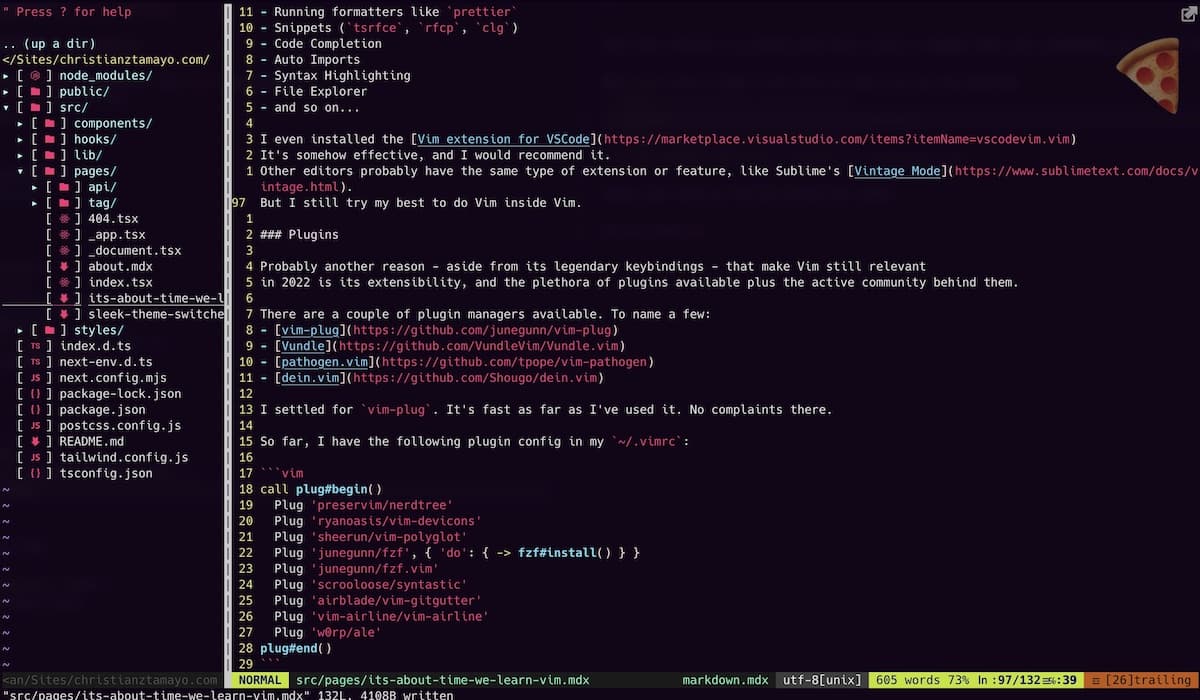The height and width of the screenshot is (700, 1200).
Task: Click the 'Vim extension for VSCode' link
Action: coord(504,139)
